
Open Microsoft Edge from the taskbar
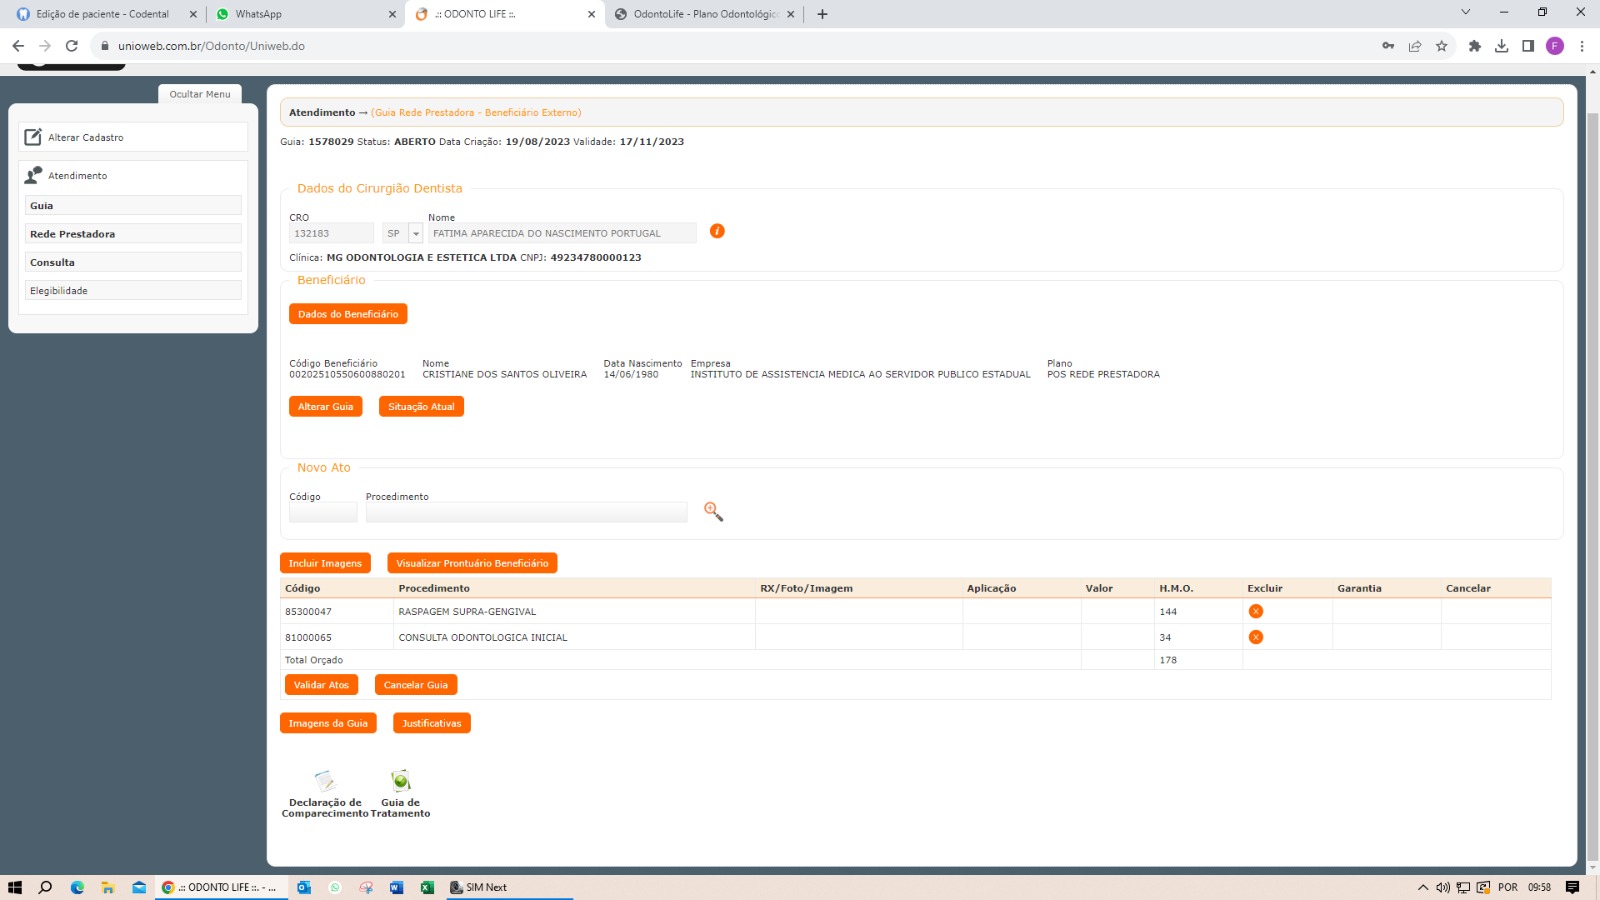[x=77, y=887]
